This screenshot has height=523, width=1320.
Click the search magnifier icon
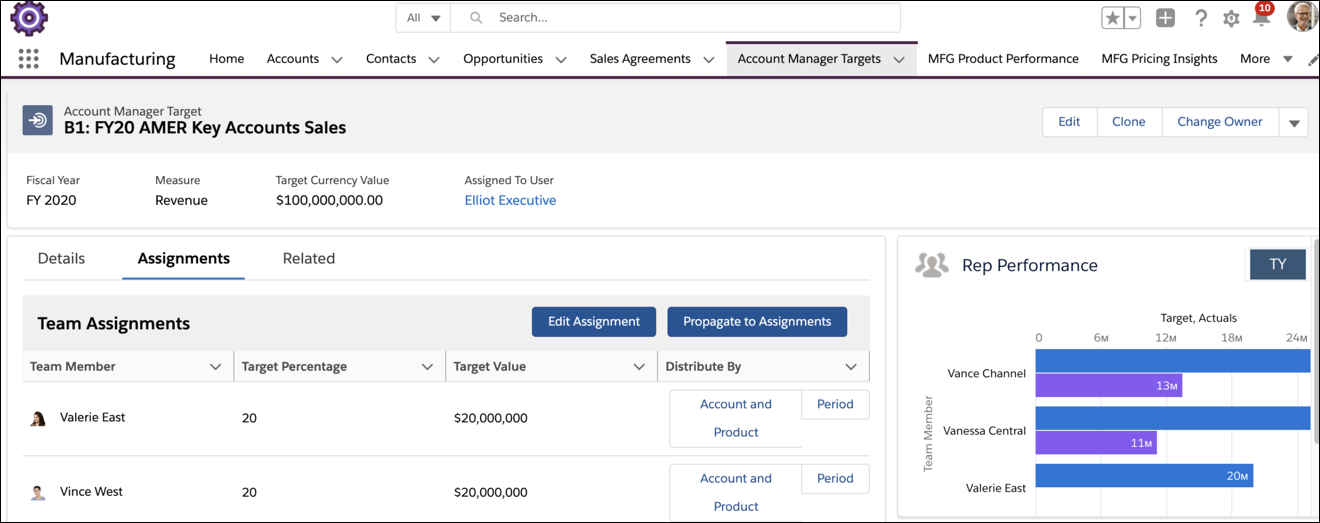coord(477,18)
